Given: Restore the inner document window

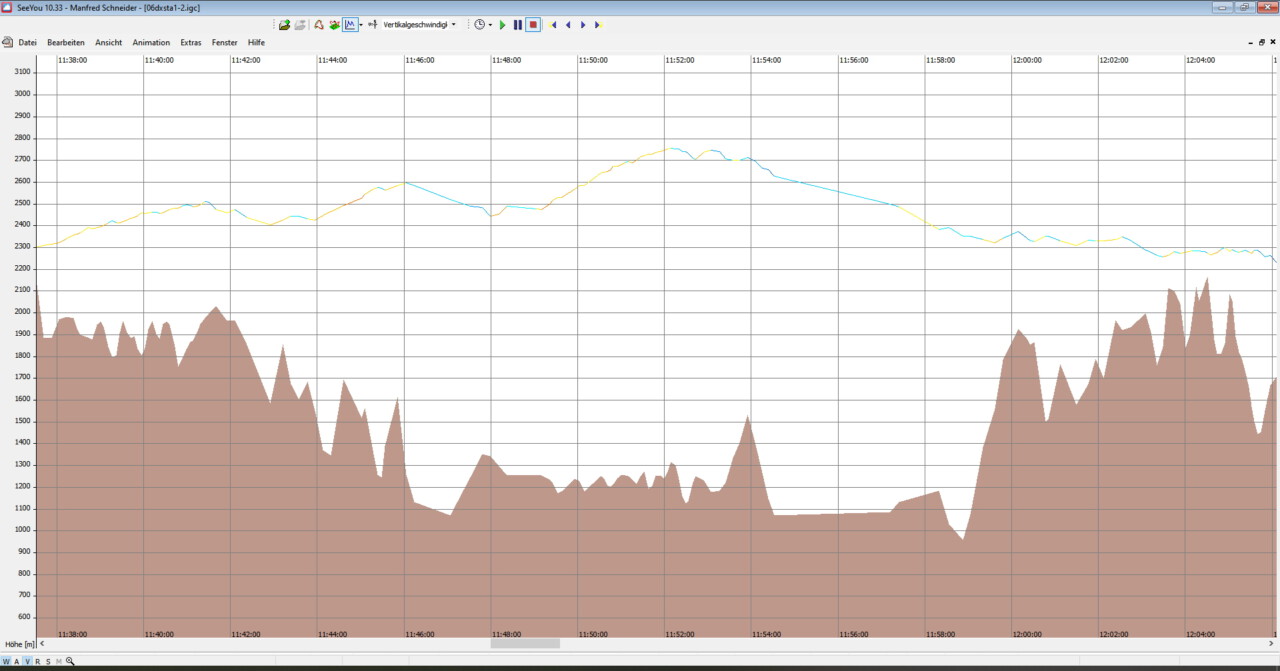Looking at the screenshot, I should 1262,43.
